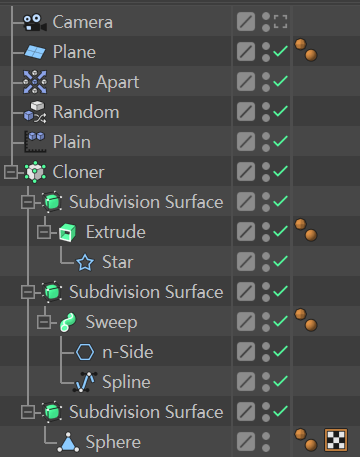The width and height of the screenshot is (360, 457).
Task: Click the Sweep generator icon
Action: (x=68, y=322)
